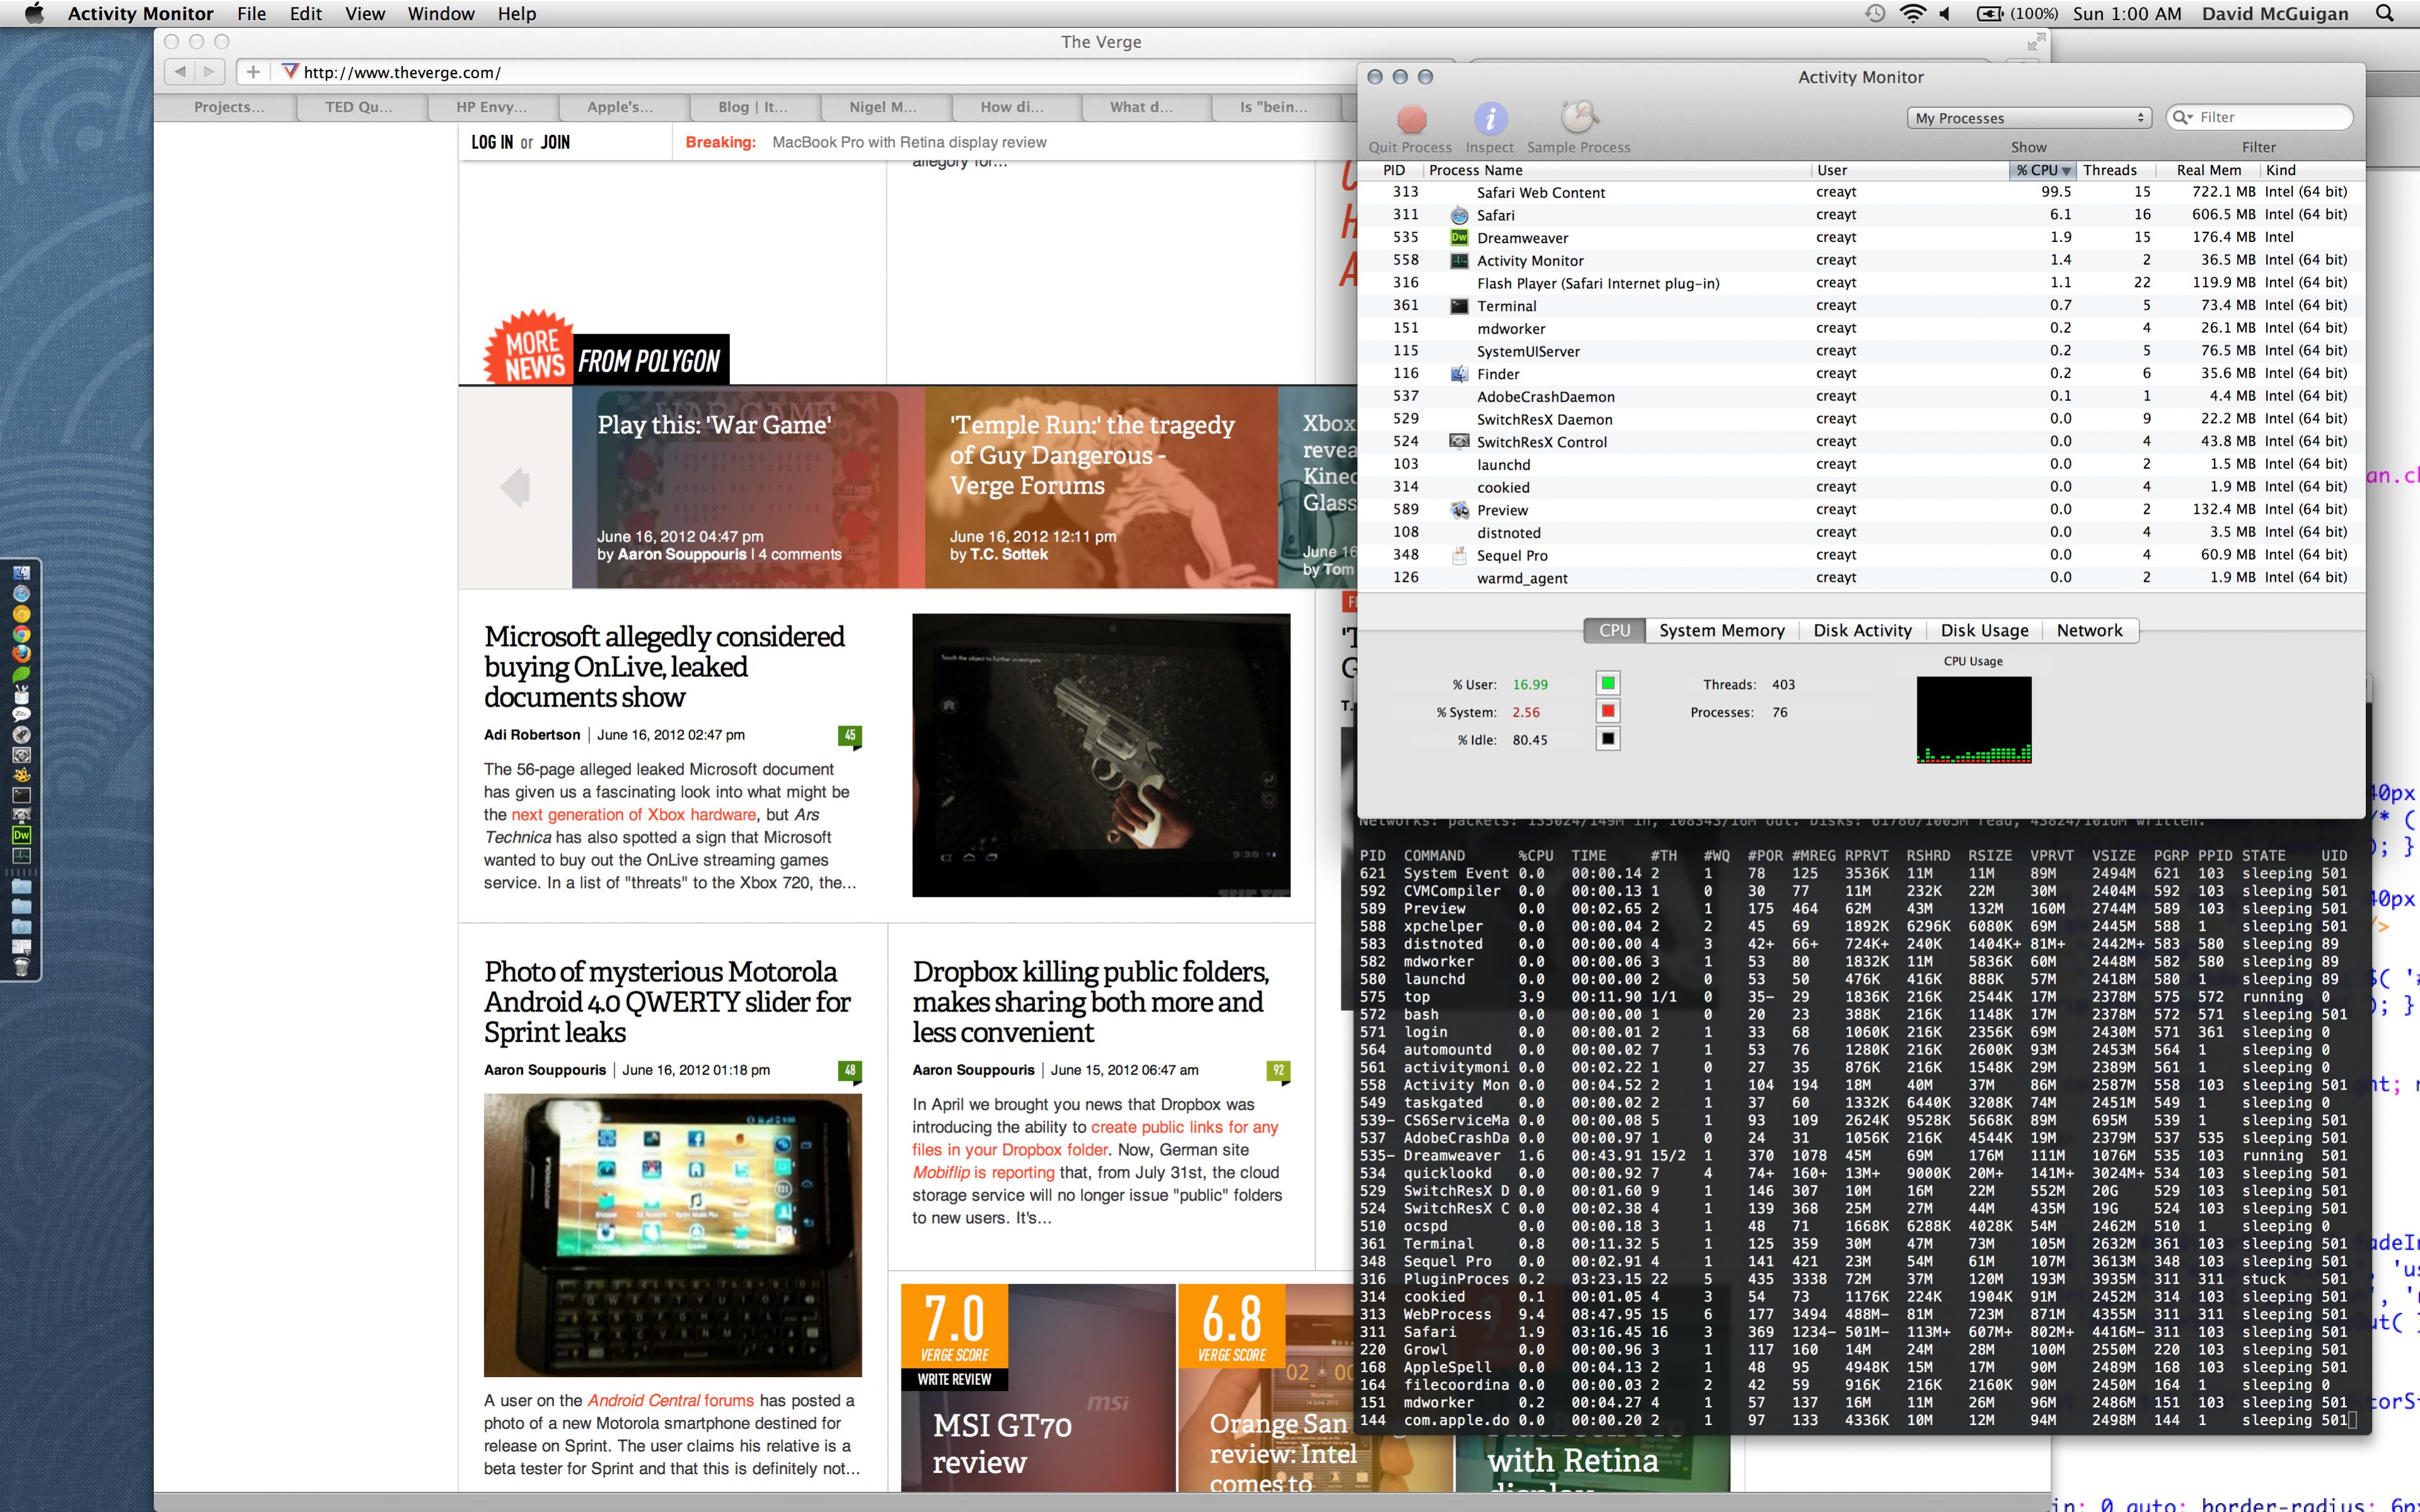Launch Google Chrome from the dock
This screenshot has width=2420, height=1512.
tap(21, 634)
